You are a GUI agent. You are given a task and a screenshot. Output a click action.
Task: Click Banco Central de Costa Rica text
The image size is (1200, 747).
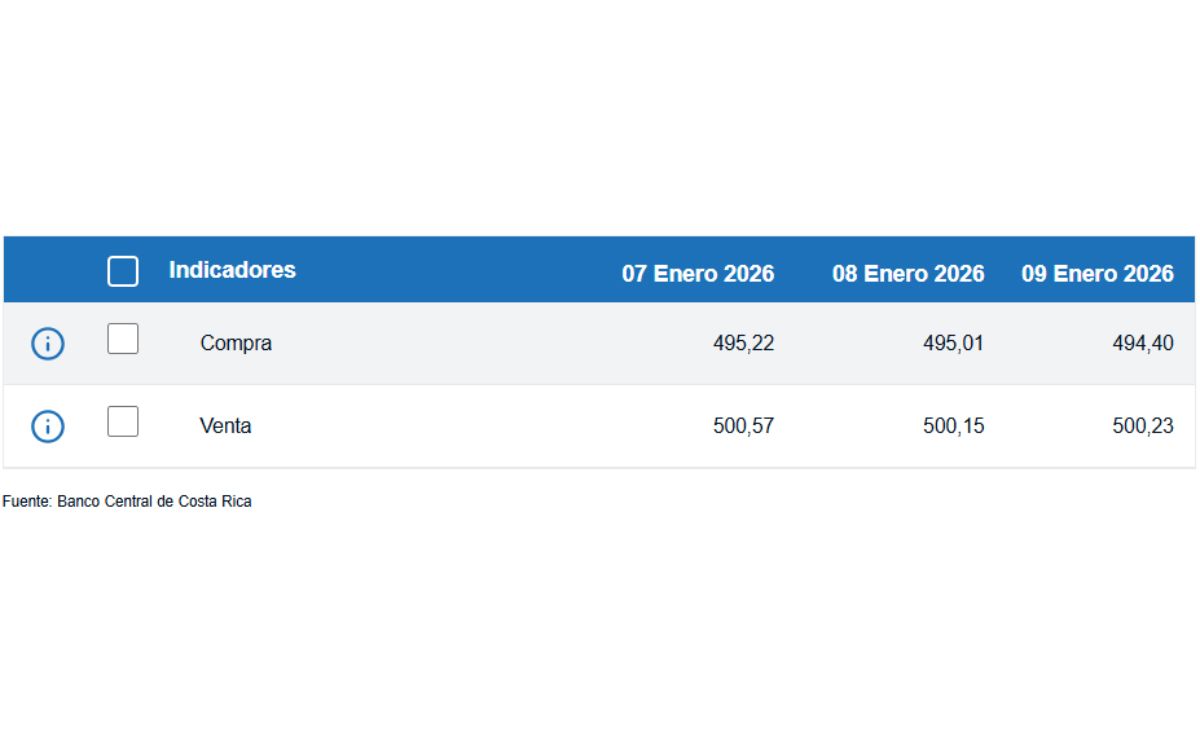(x=154, y=502)
